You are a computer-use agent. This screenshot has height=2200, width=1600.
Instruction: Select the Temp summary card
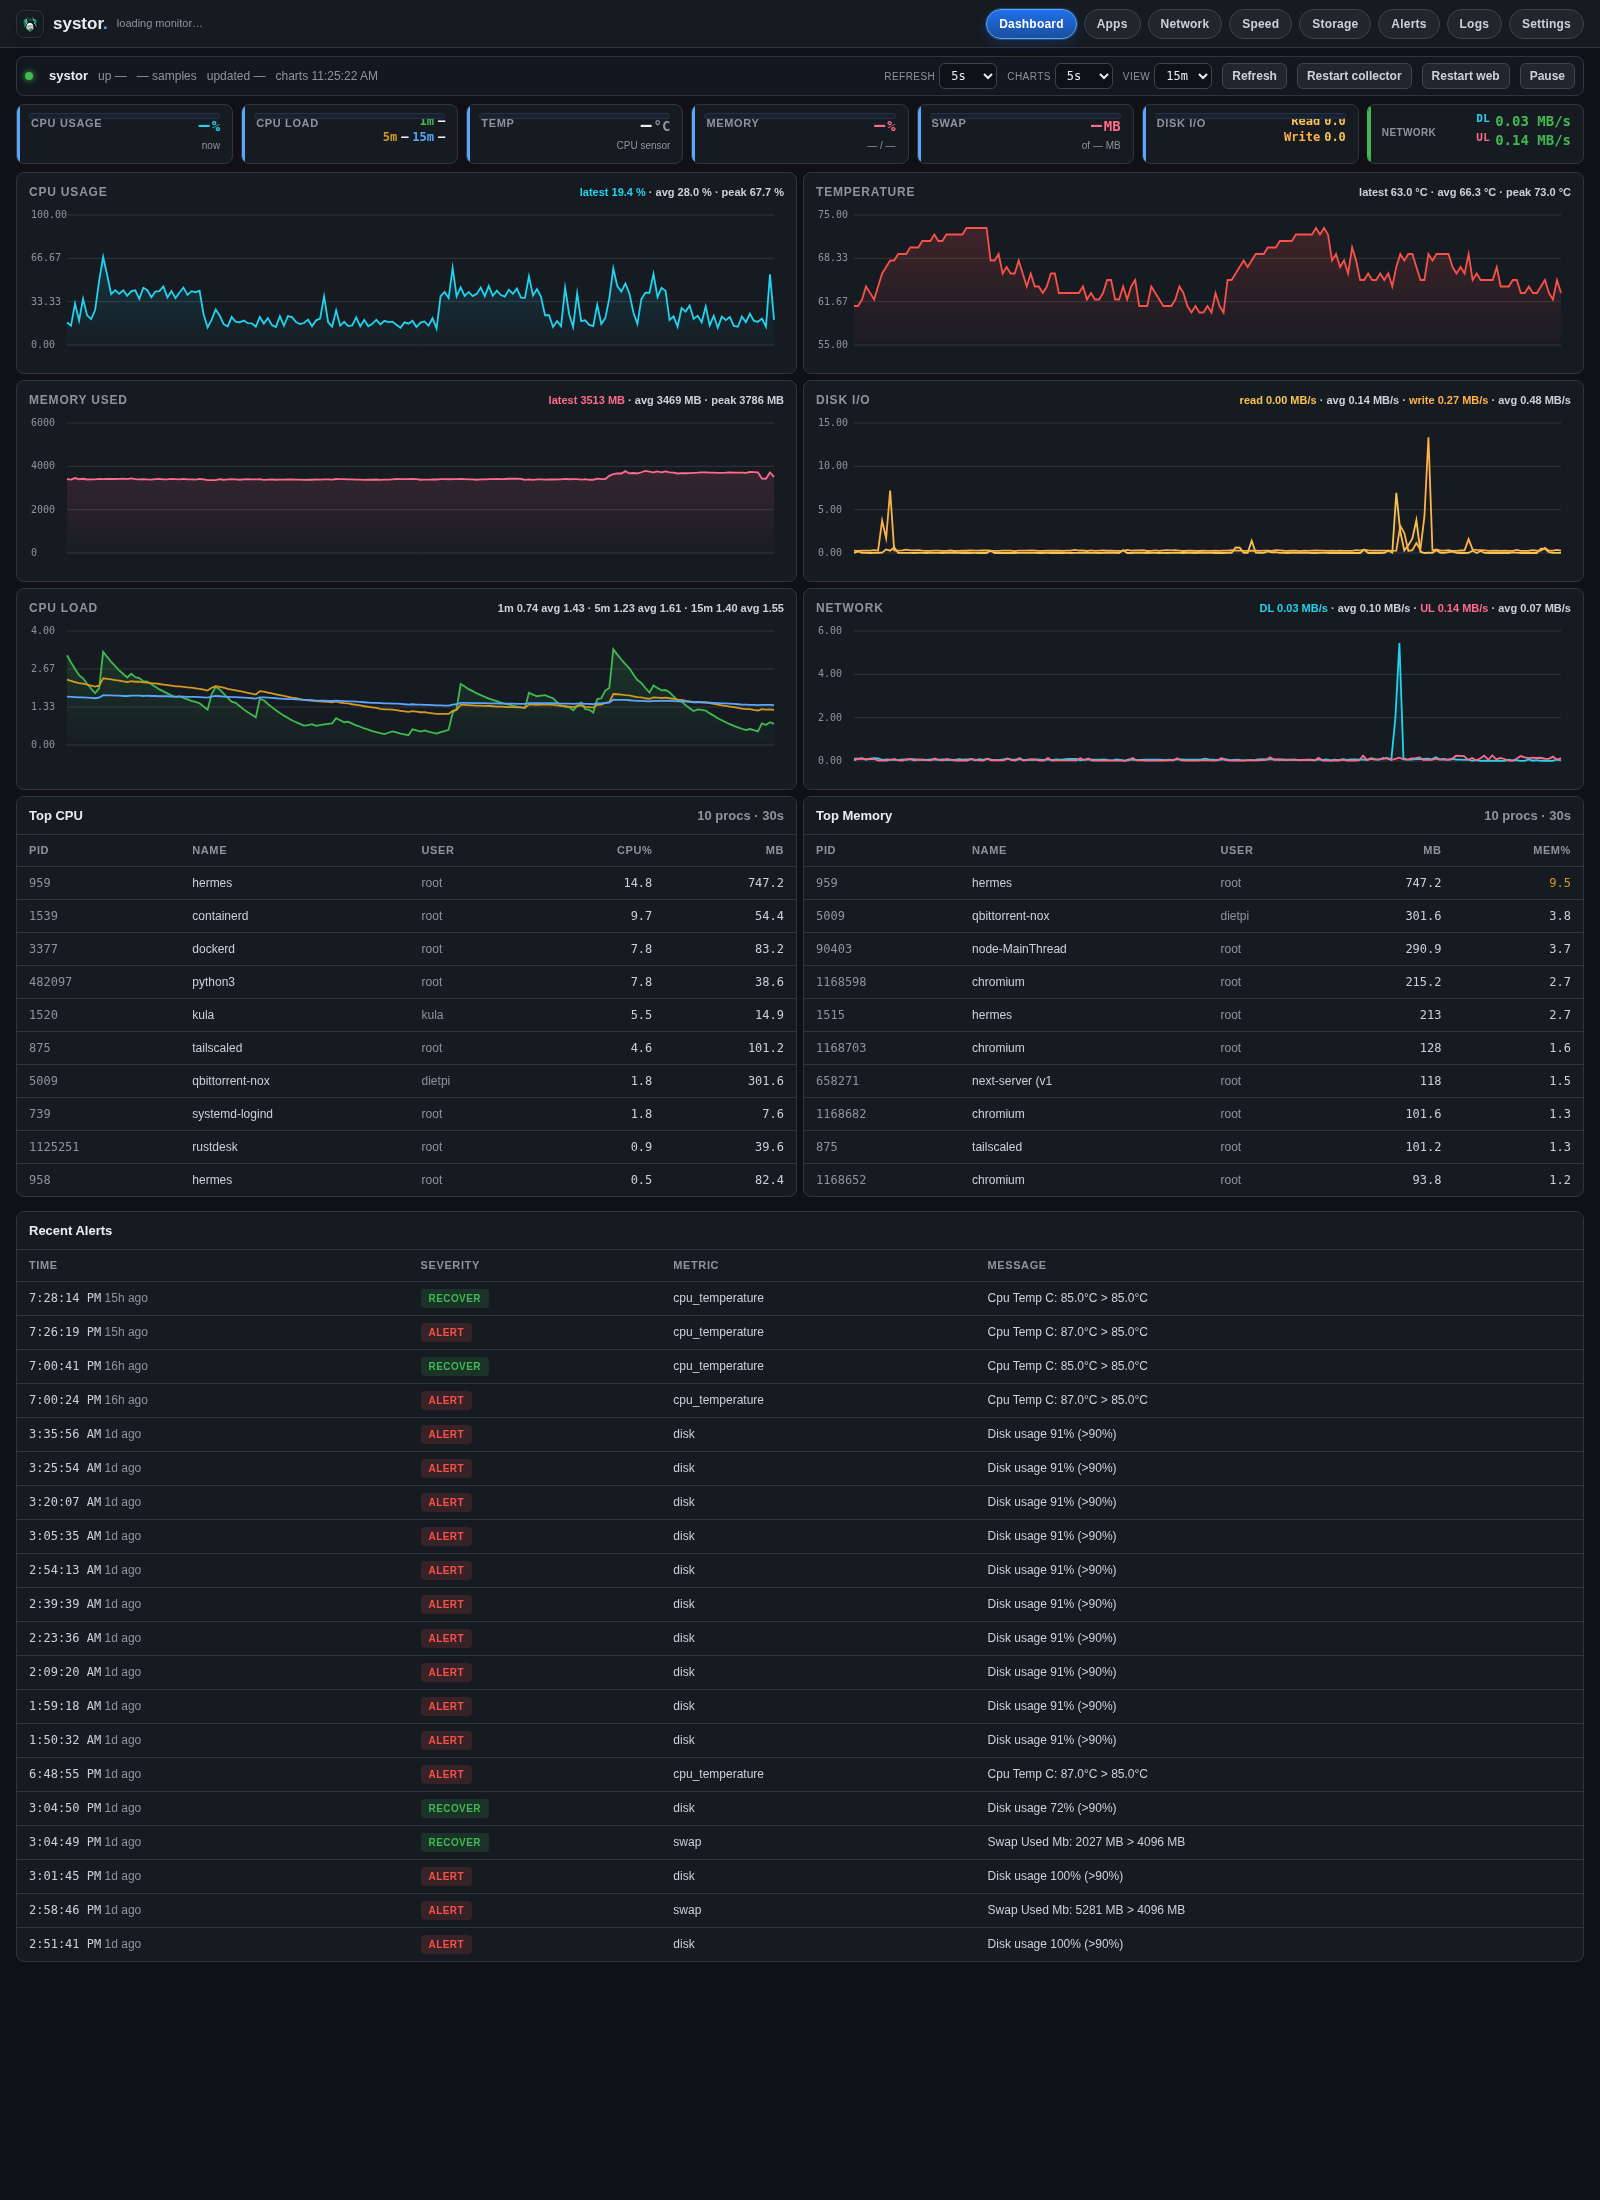click(x=575, y=134)
